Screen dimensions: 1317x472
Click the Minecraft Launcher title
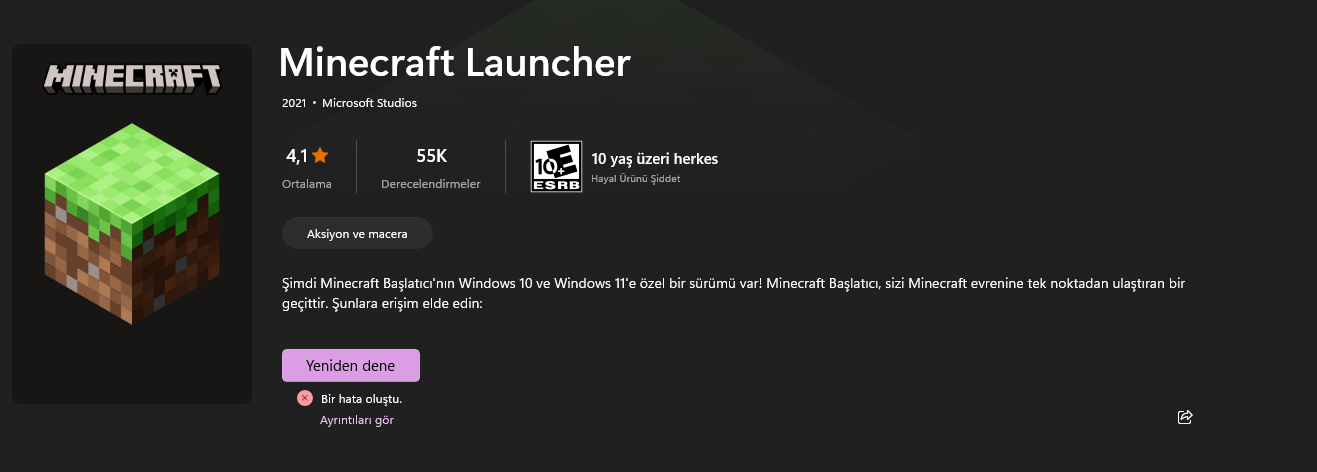[455, 63]
